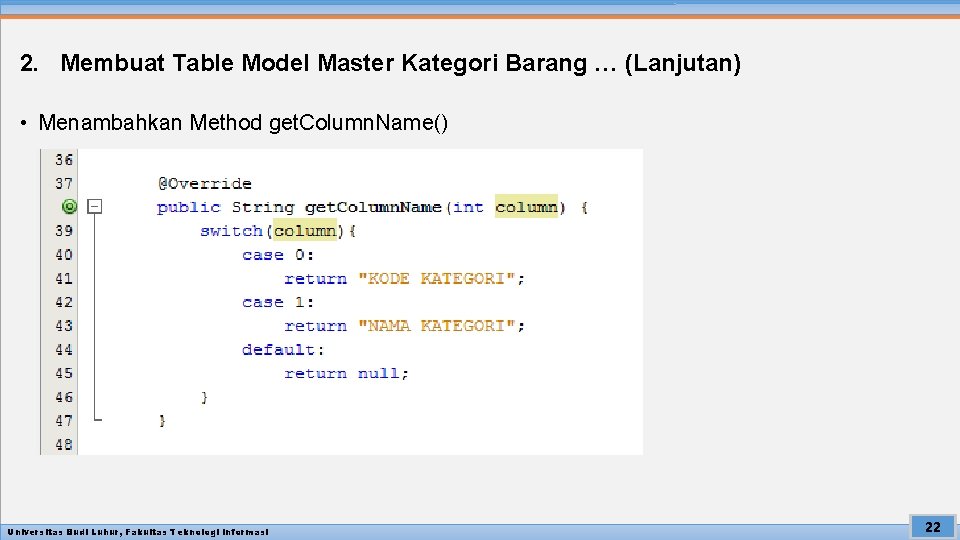
Task: Click the 'case 0:' line
Action: coord(278,255)
